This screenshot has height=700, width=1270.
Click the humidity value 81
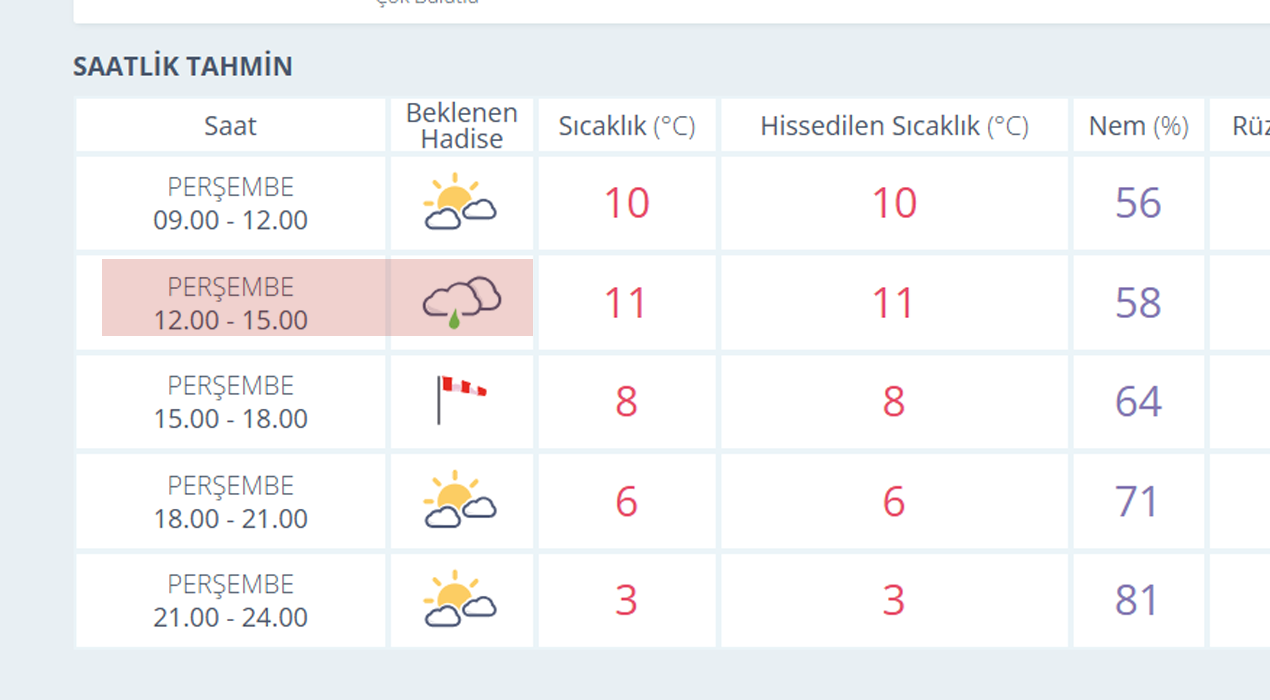tap(1138, 600)
